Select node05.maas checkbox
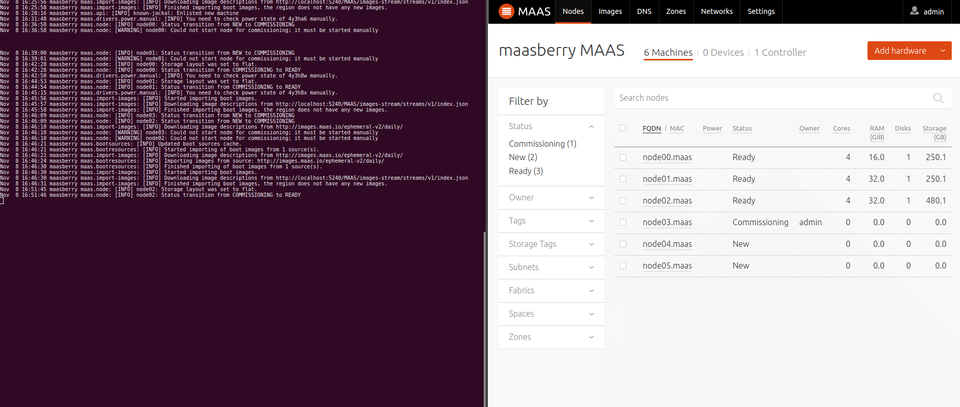The image size is (960, 407). (623, 266)
